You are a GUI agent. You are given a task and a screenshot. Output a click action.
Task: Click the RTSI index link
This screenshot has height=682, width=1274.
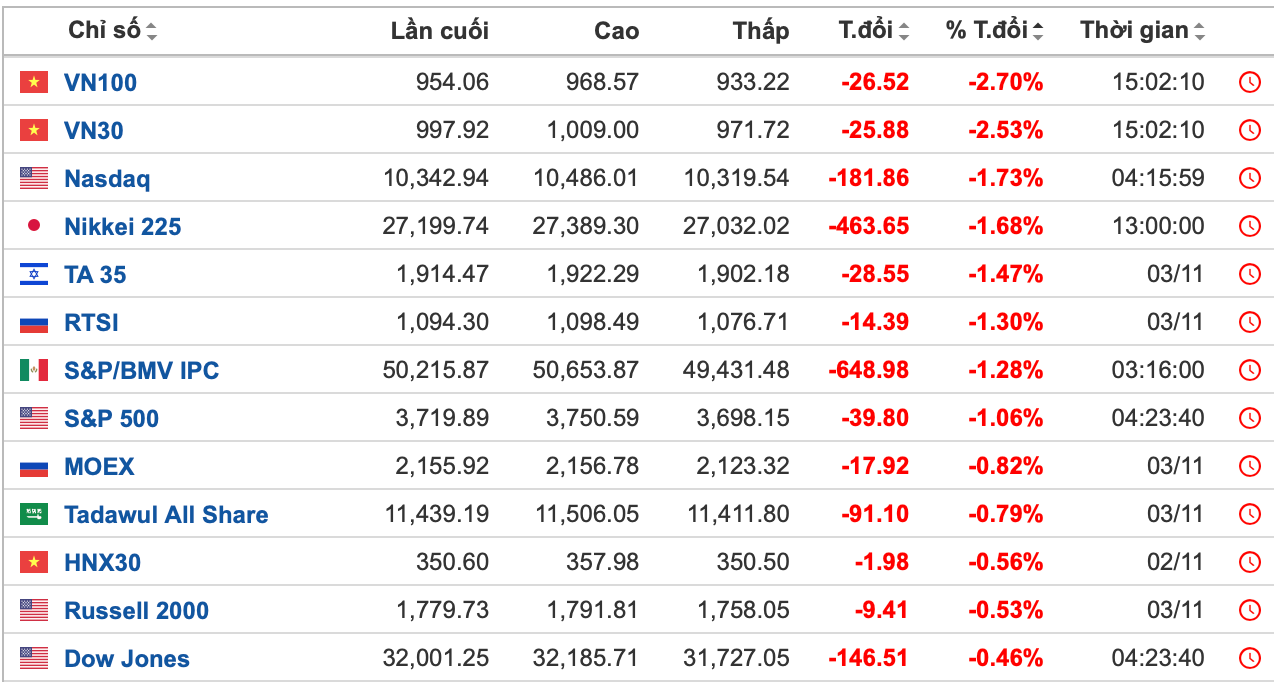click(91, 322)
